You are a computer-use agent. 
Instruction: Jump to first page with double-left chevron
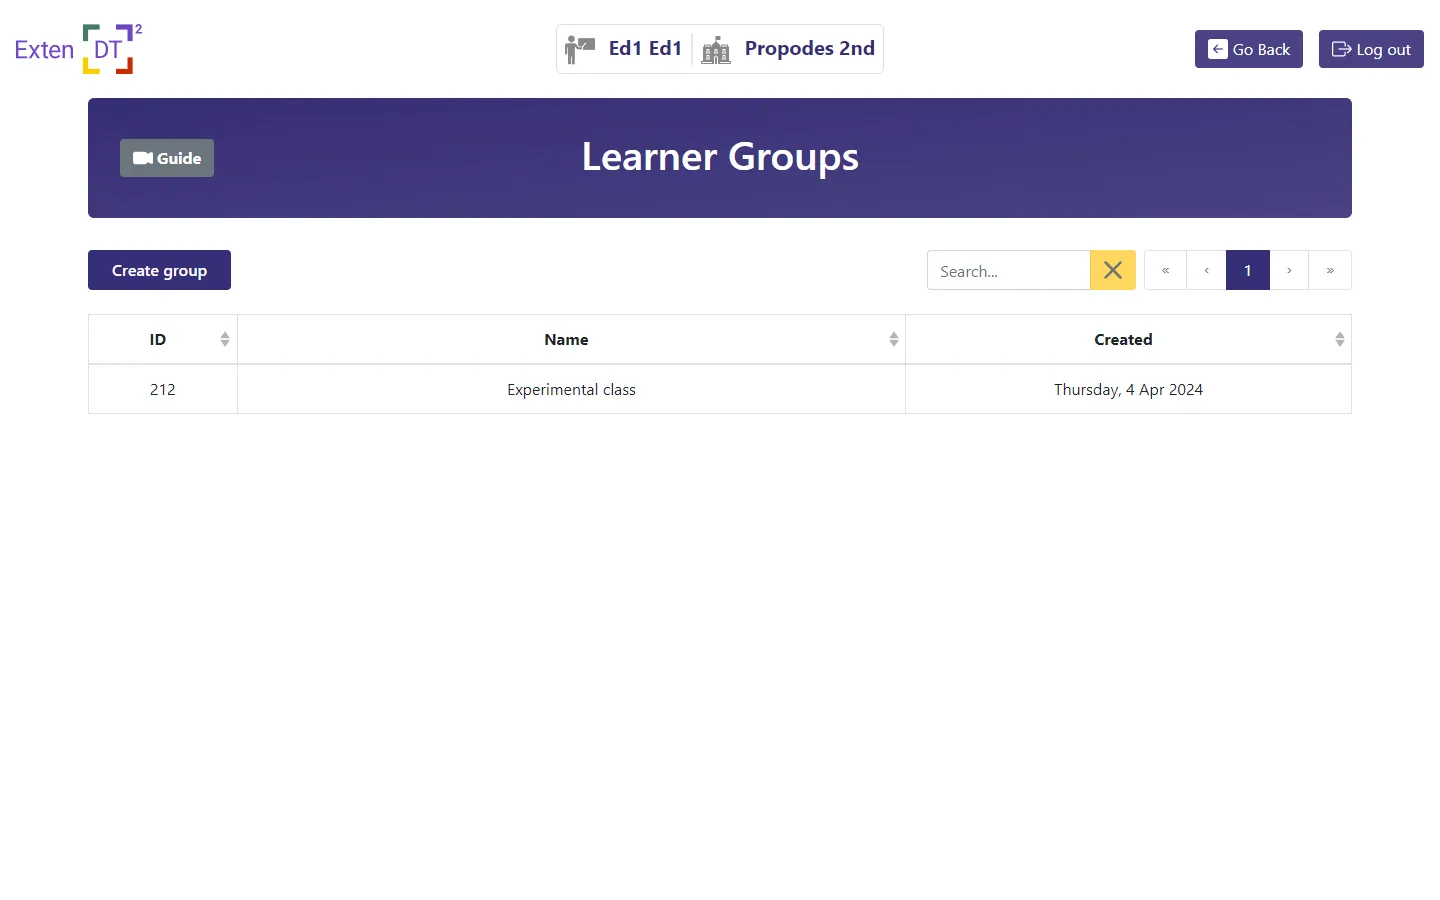click(x=1165, y=270)
